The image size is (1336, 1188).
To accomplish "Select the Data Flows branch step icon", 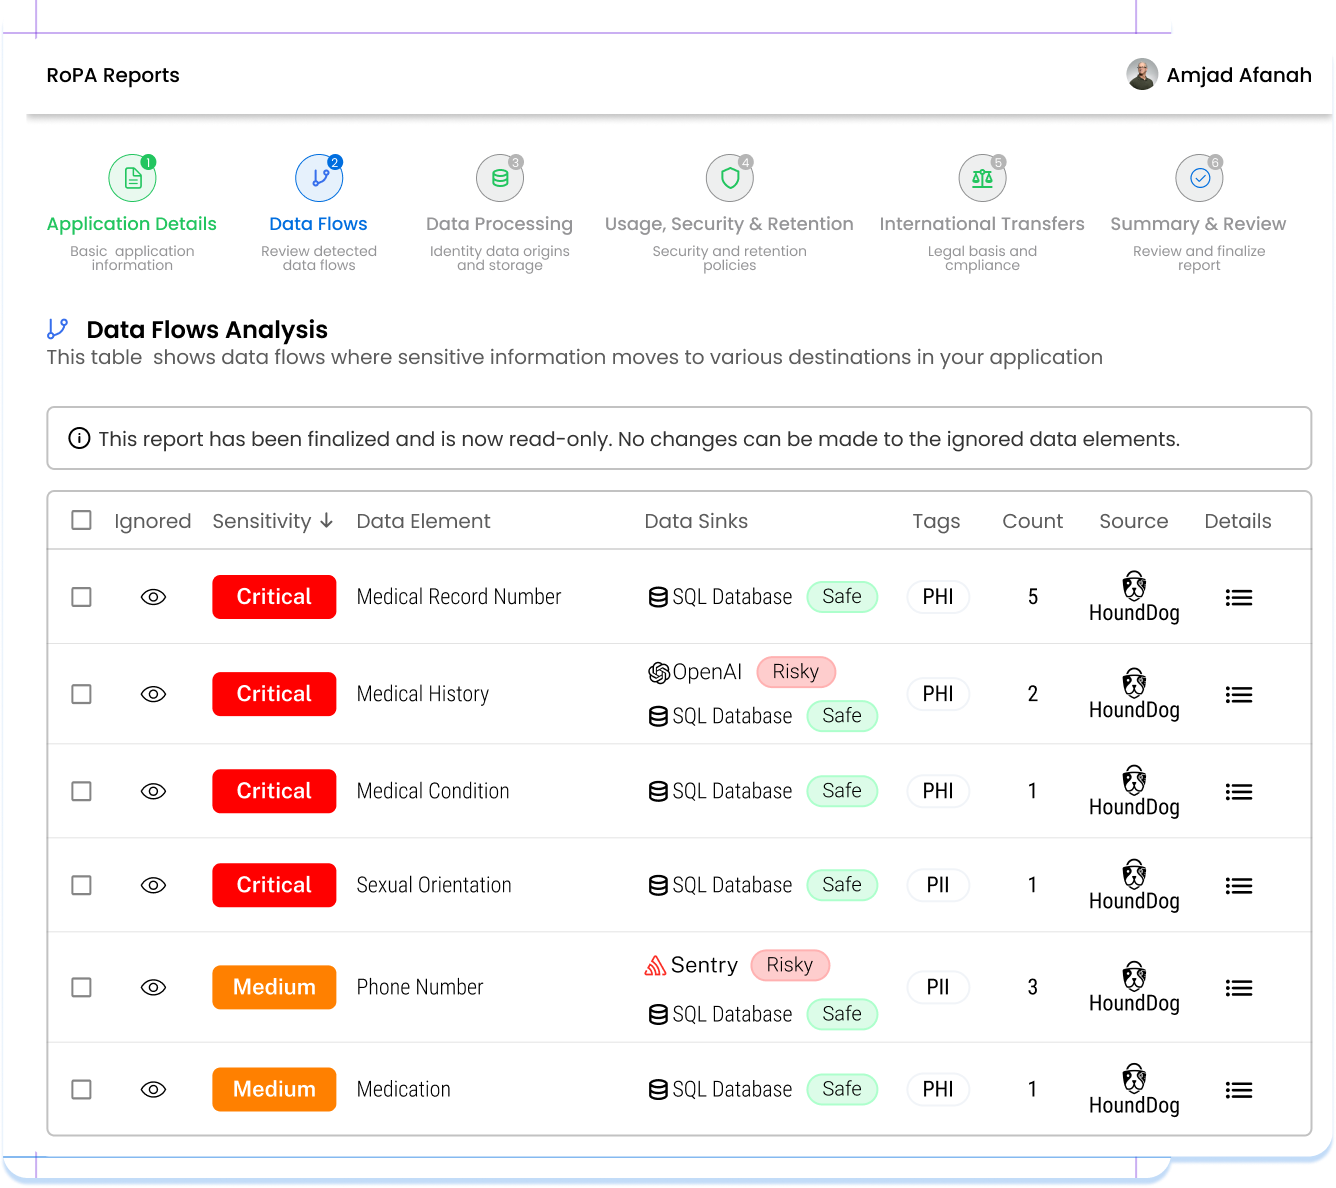I will coord(319,179).
